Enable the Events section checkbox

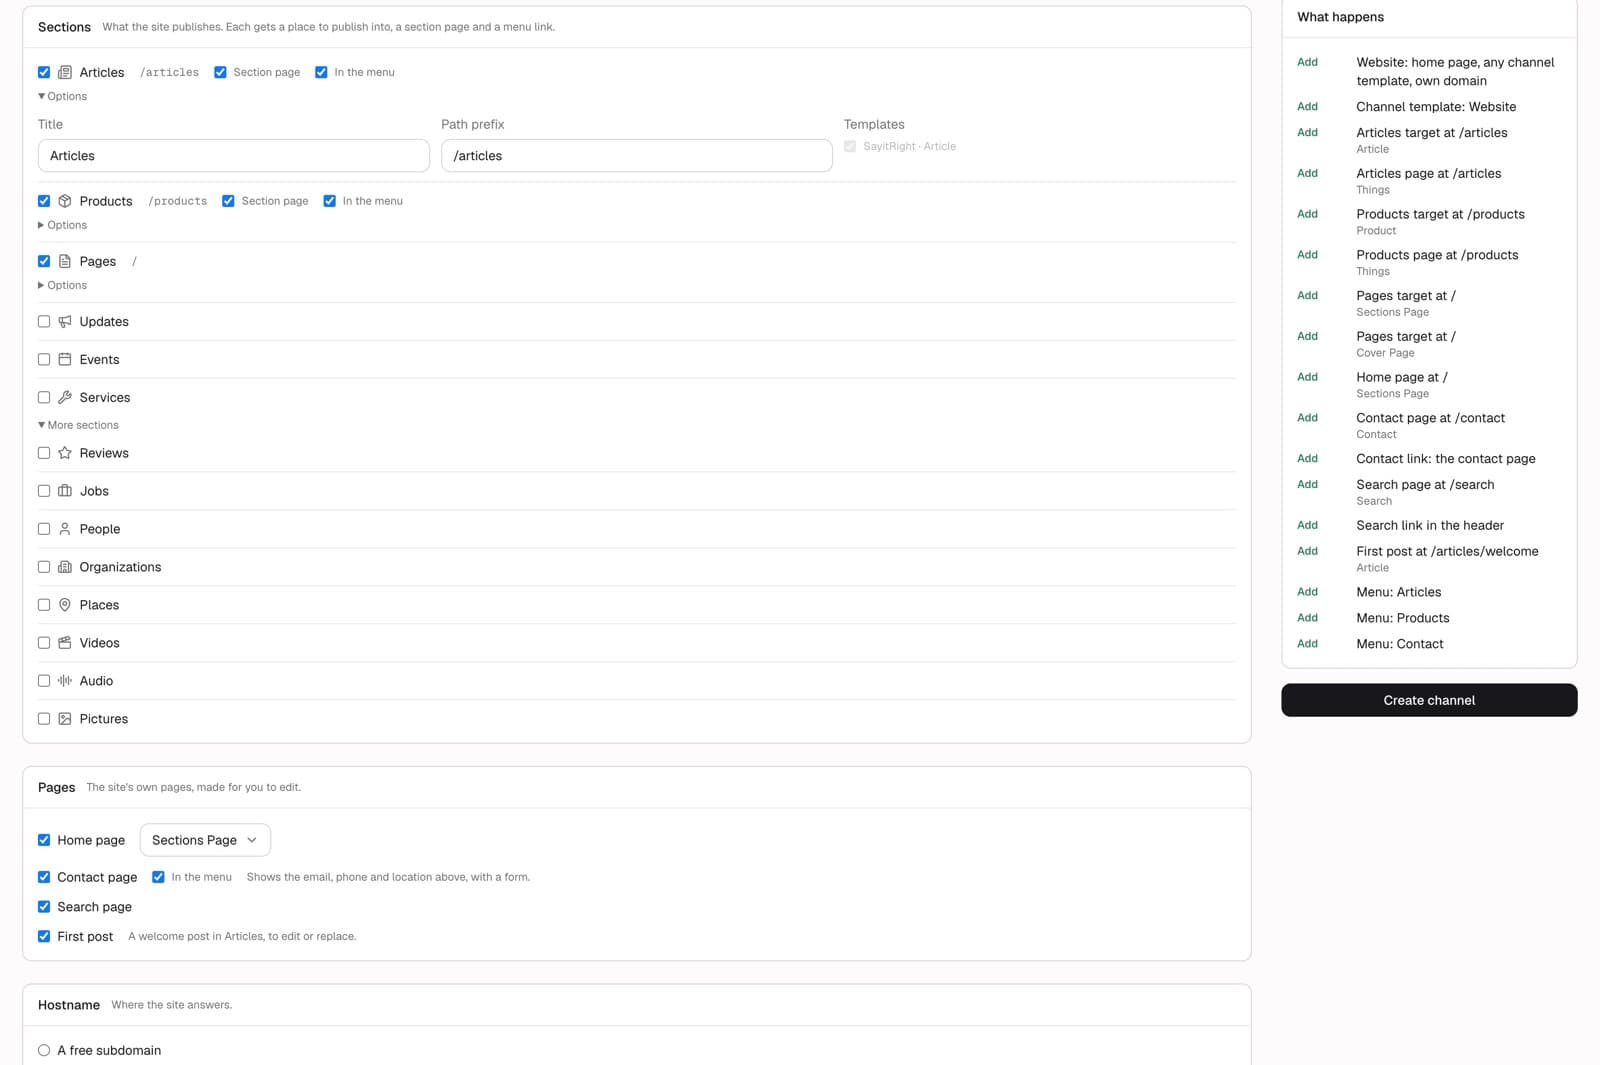click(44, 359)
